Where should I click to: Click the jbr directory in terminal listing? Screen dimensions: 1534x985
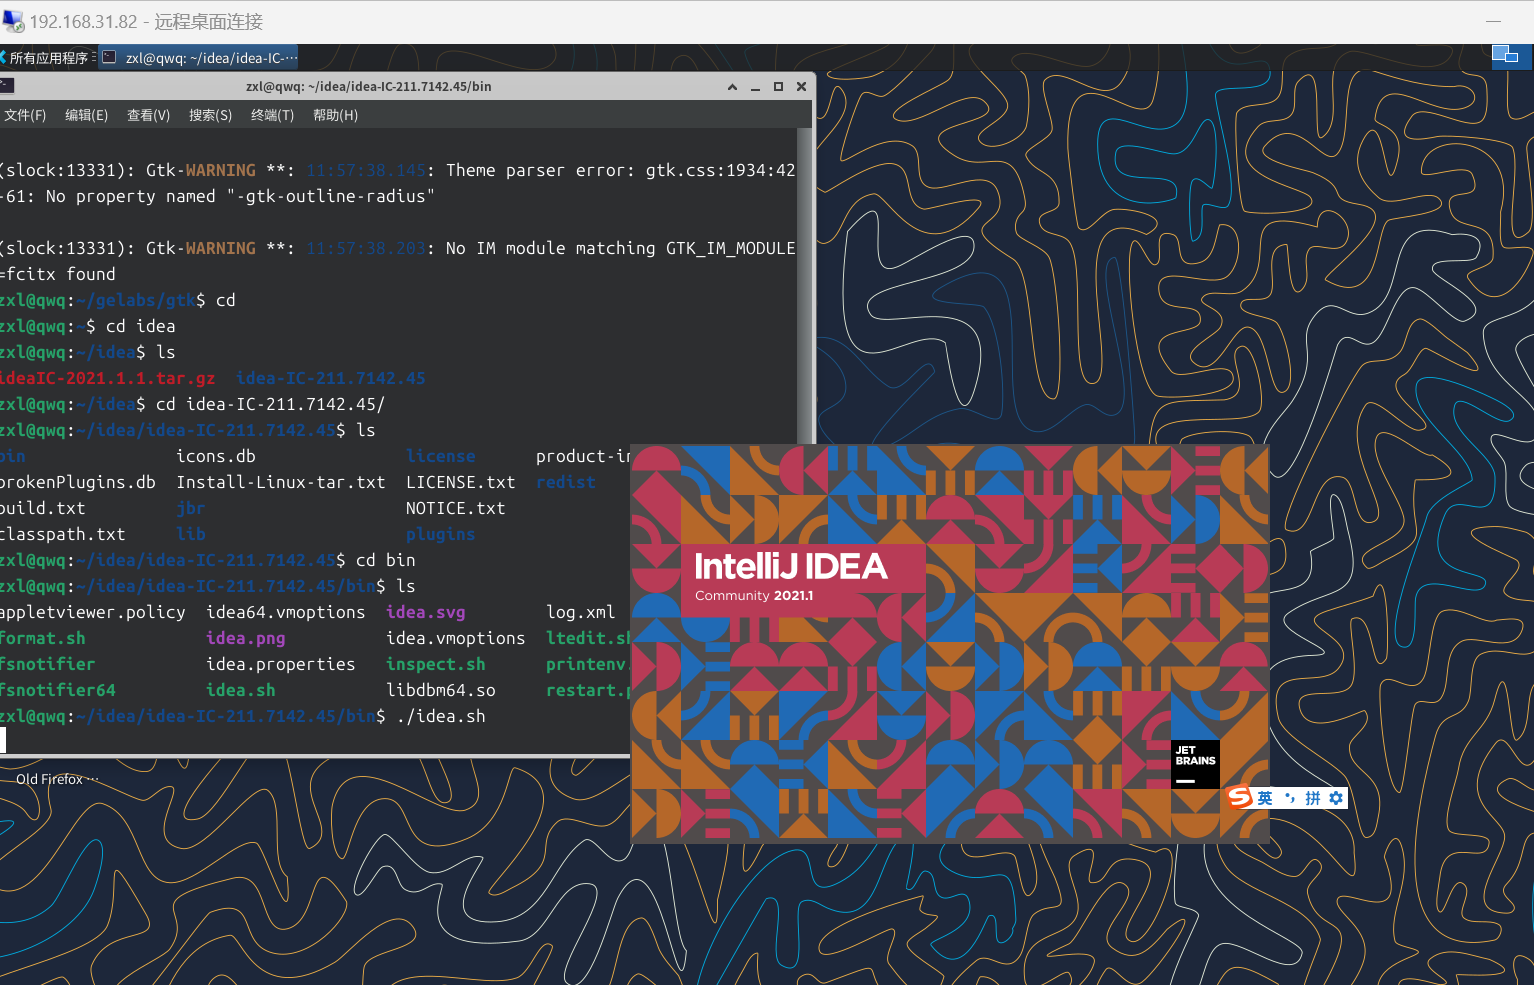pyautogui.click(x=191, y=508)
